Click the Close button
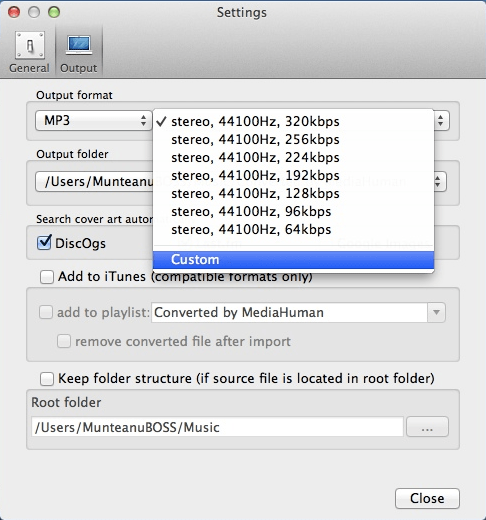This screenshot has height=520, width=486. pos(427,498)
